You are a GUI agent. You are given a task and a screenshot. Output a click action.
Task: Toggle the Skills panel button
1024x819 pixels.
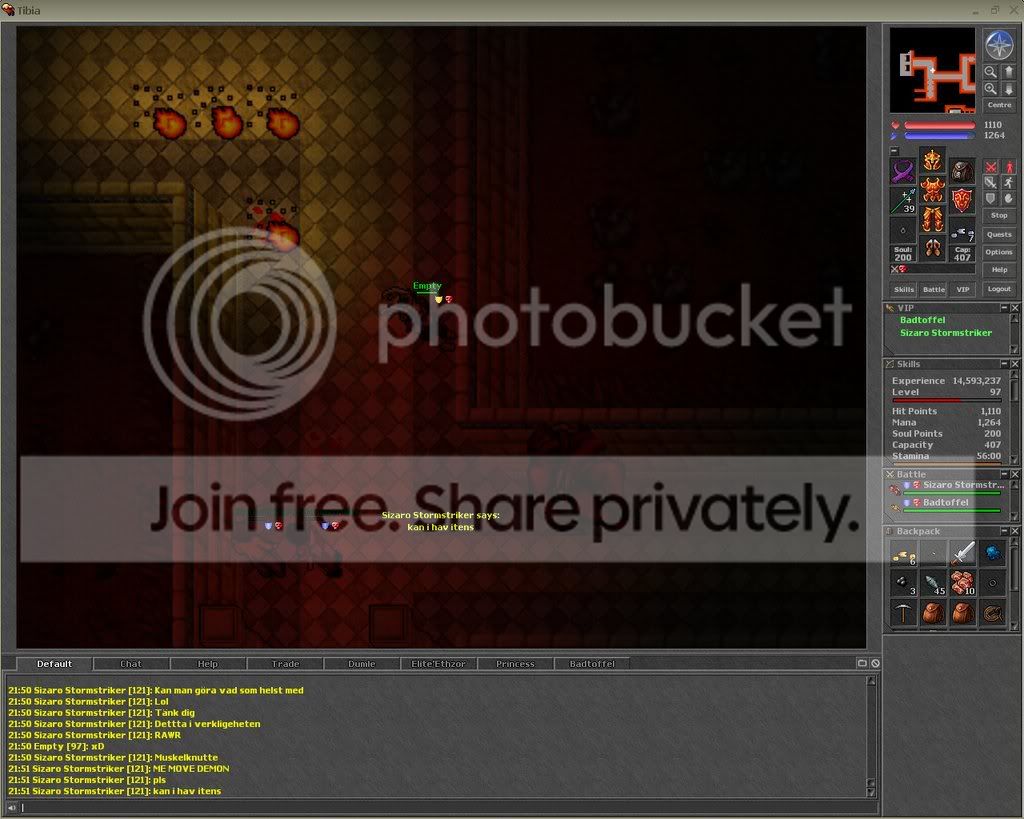pyautogui.click(x=904, y=289)
